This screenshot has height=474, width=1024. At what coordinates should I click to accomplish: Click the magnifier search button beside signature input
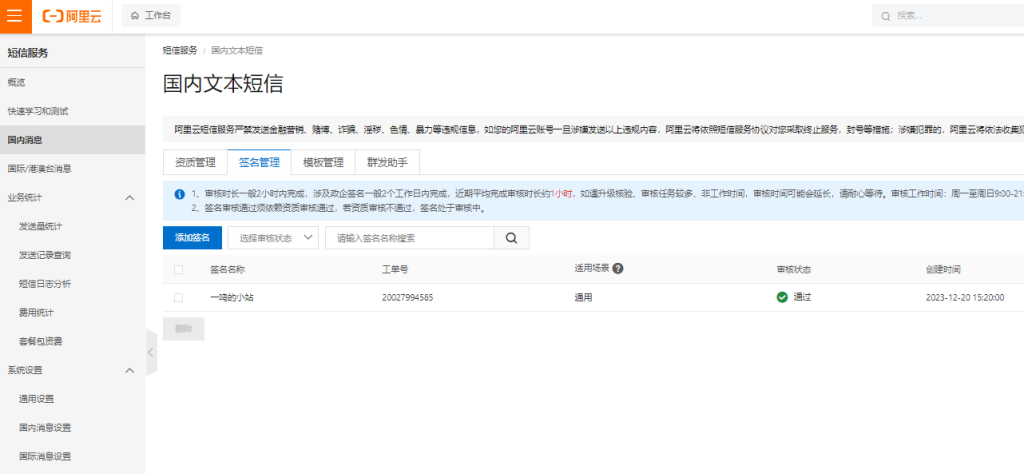(x=511, y=238)
